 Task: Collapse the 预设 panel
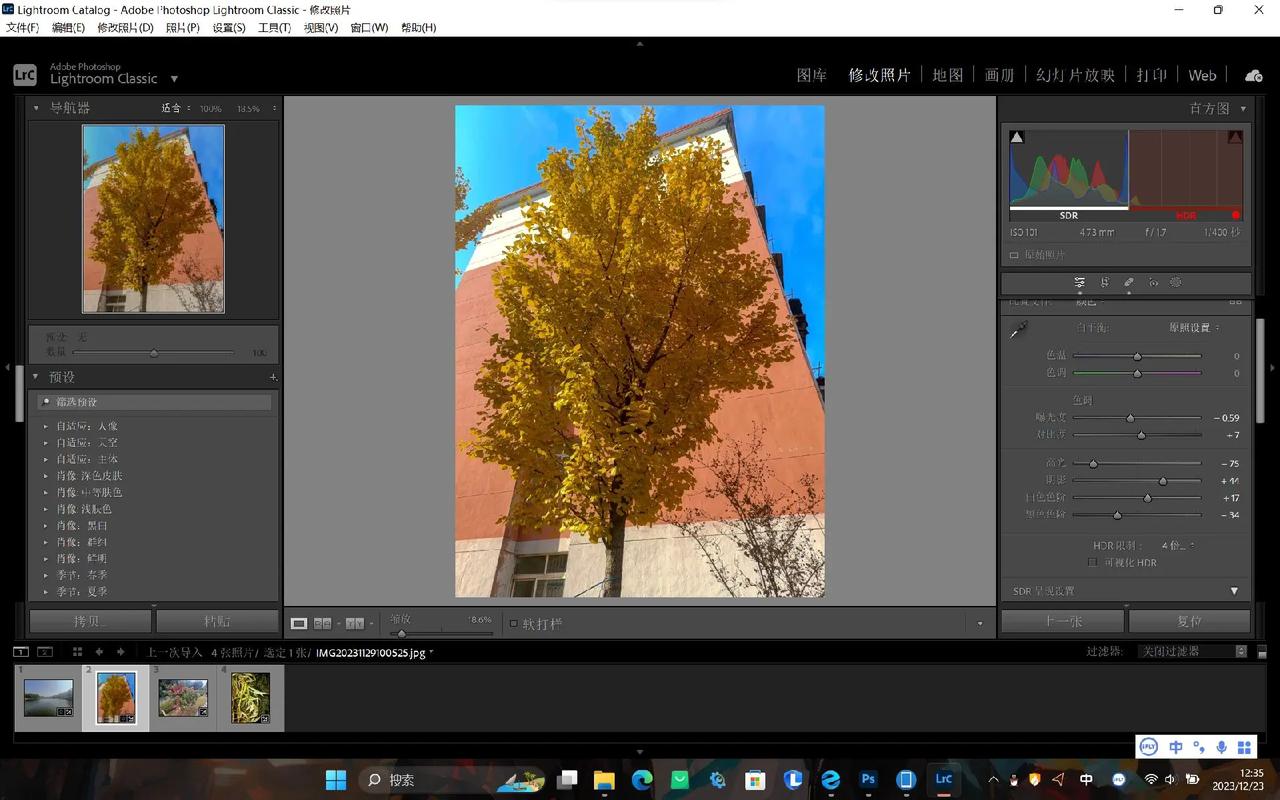tap(36, 376)
